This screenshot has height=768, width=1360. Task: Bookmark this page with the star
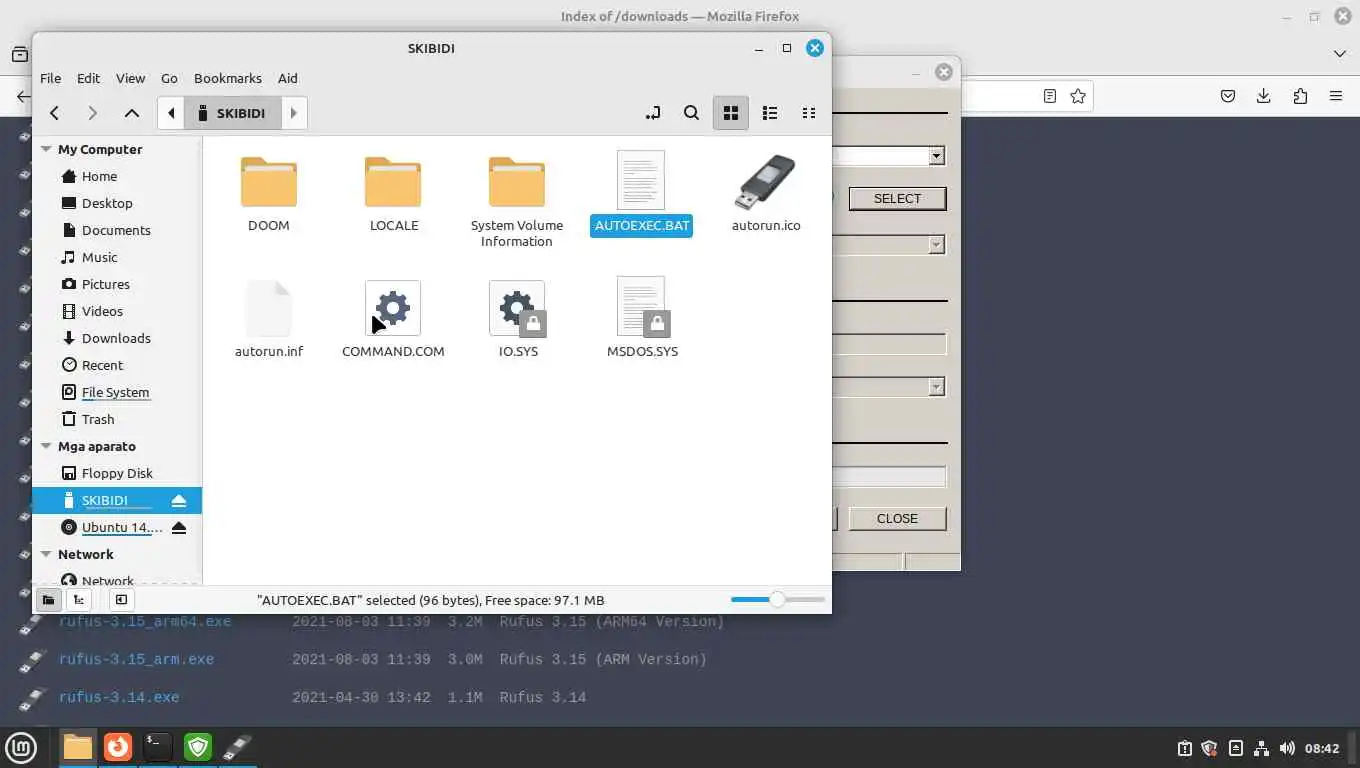click(1078, 96)
